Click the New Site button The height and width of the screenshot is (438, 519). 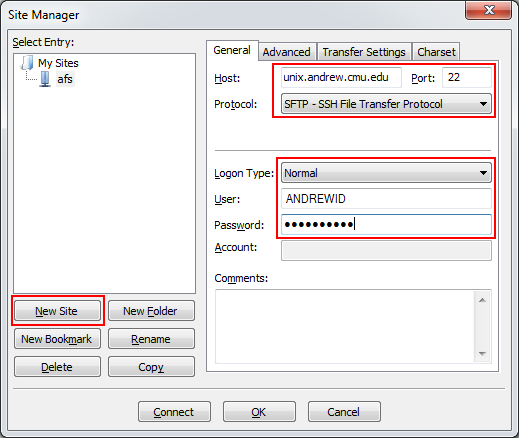pyautogui.click(x=57, y=311)
